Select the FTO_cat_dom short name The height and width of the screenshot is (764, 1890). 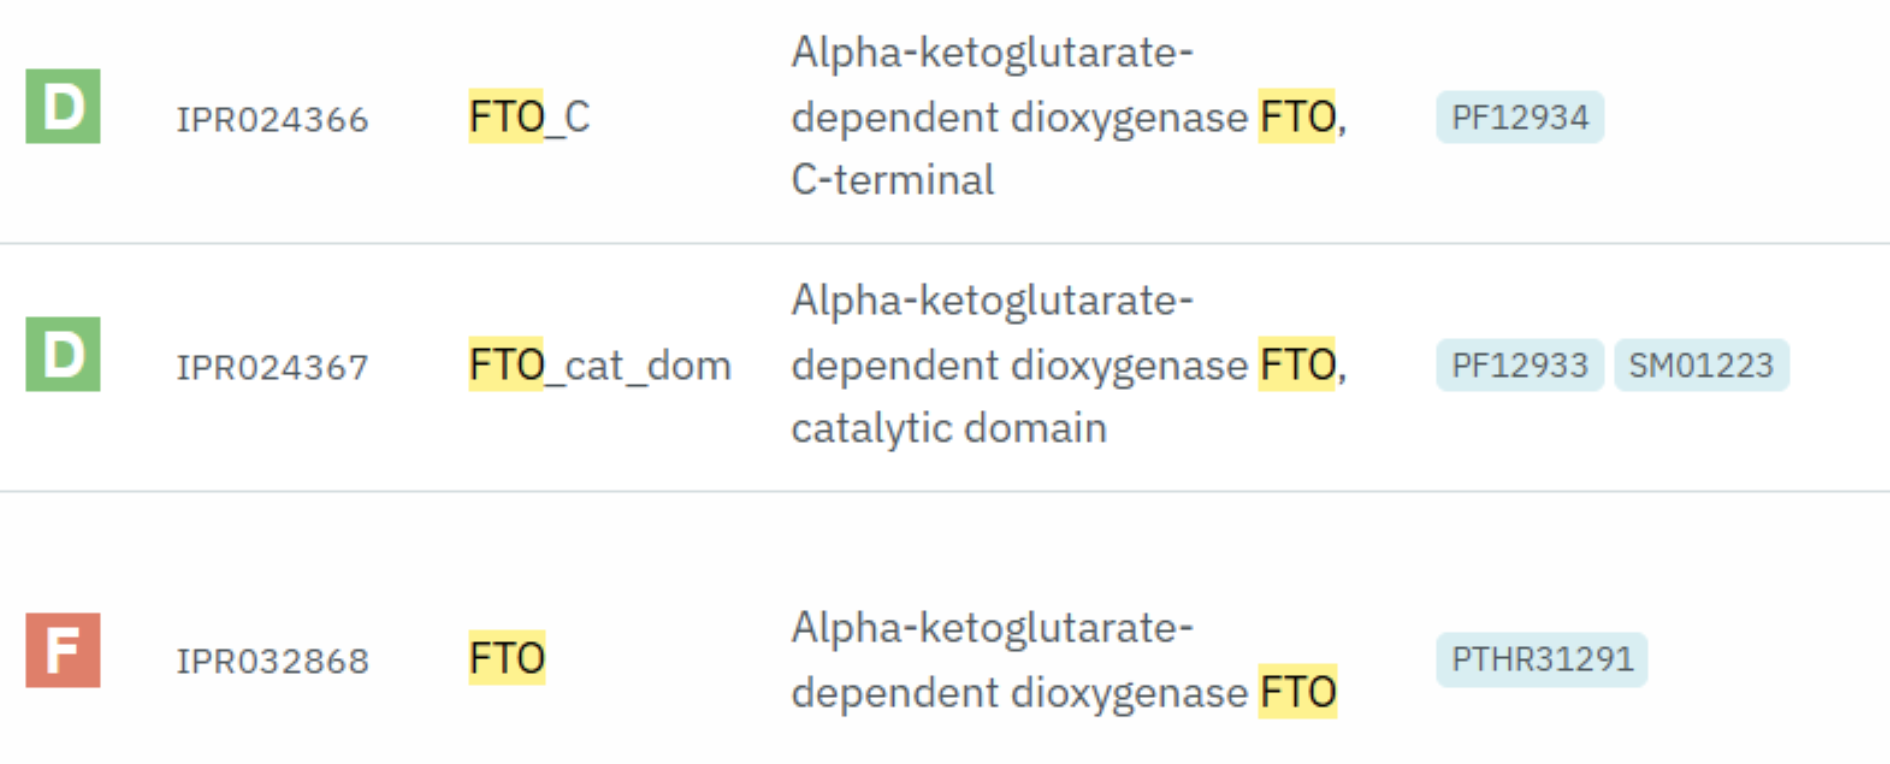[x=600, y=365]
